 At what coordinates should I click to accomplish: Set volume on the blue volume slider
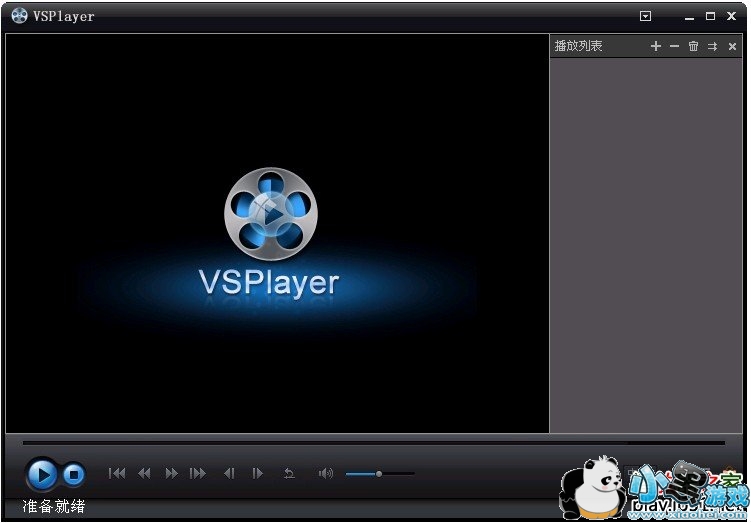click(380, 474)
